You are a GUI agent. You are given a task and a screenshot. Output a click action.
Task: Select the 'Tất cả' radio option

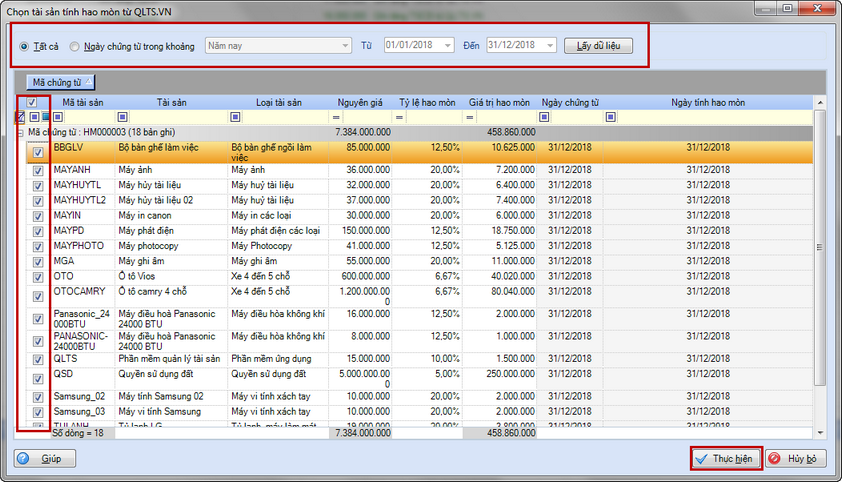24,47
